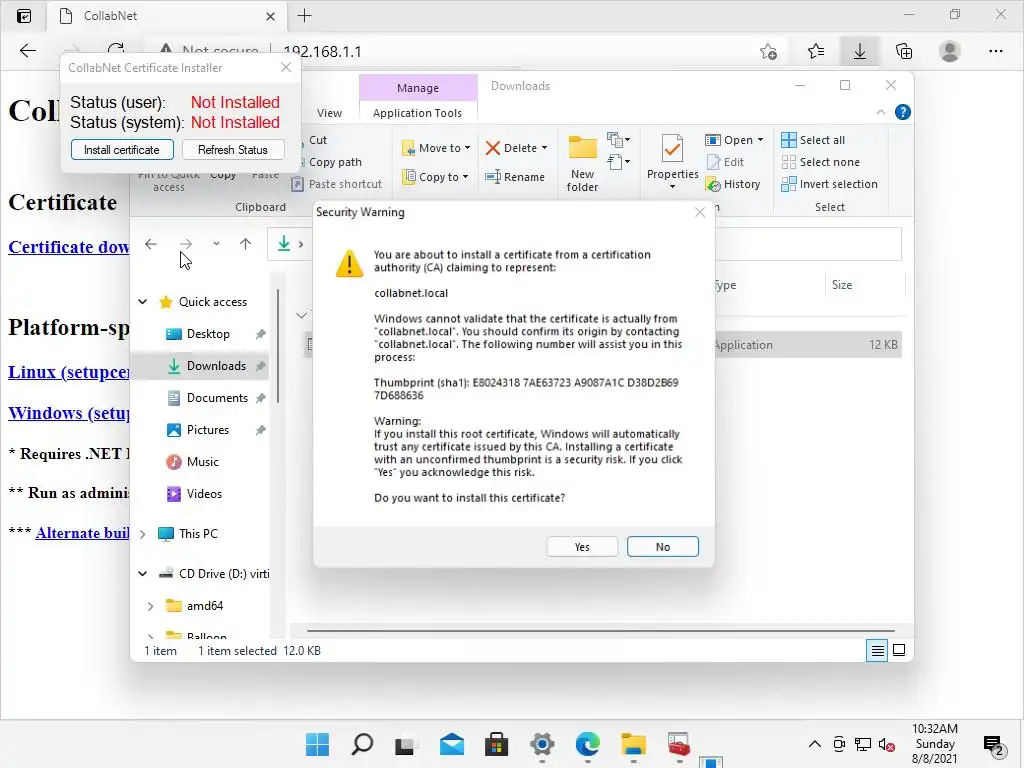Image resolution: width=1024 pixels, height=768 pixels.
Task: Click Explorer back navigation arrow
Action: (151, 244)
